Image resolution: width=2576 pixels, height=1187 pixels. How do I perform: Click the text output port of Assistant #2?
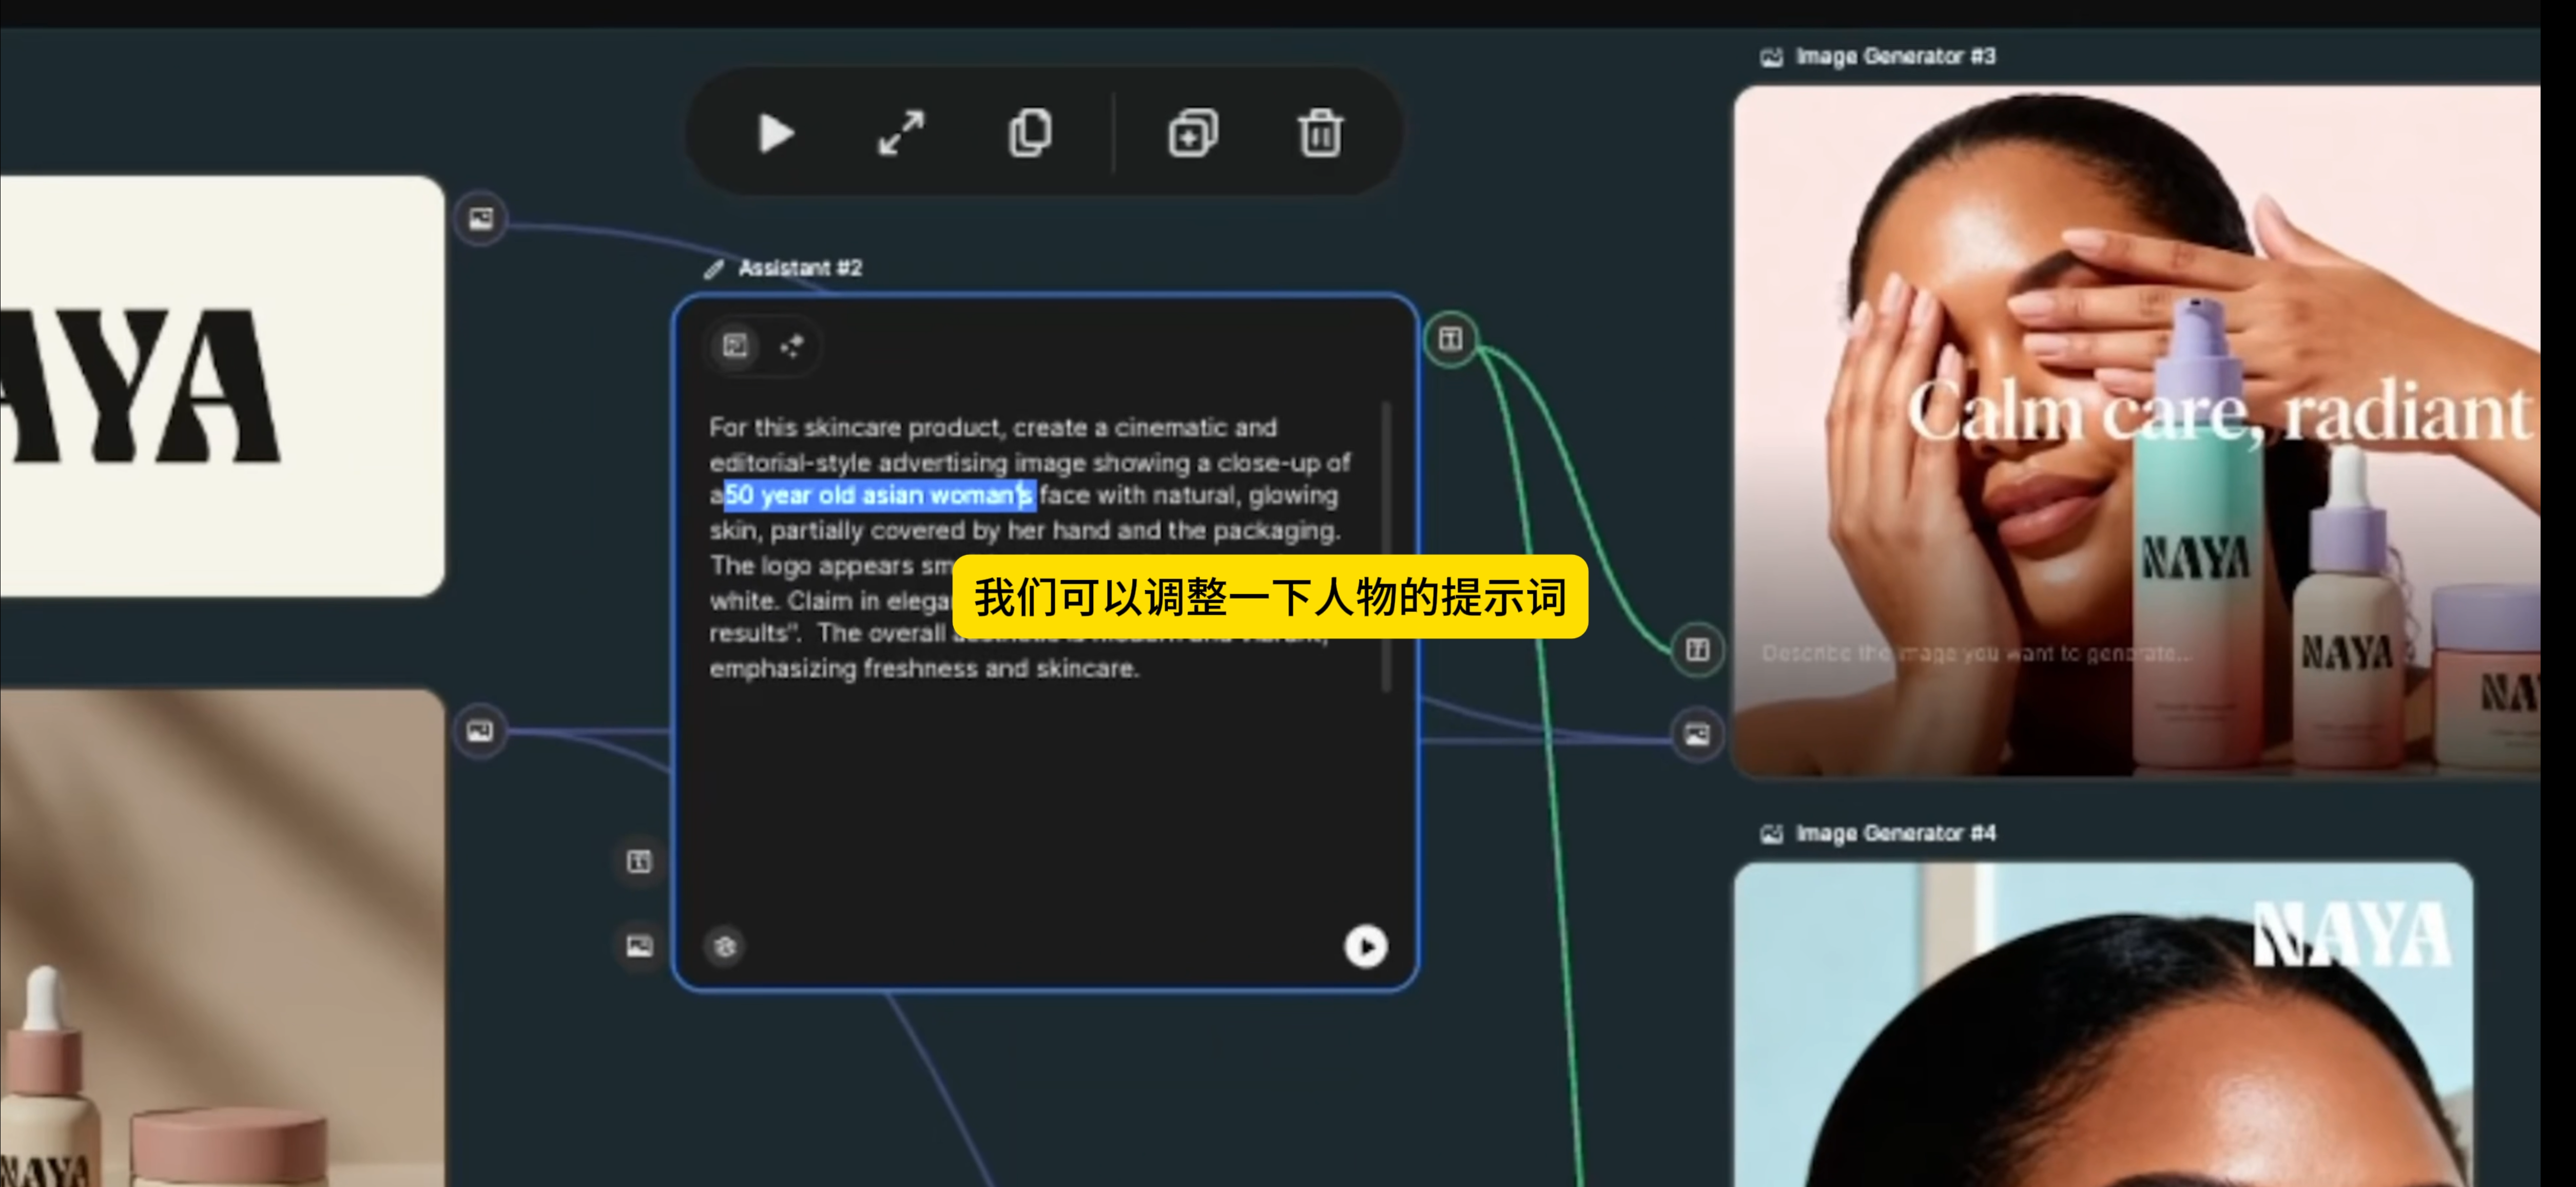(x=1450, y=339)
